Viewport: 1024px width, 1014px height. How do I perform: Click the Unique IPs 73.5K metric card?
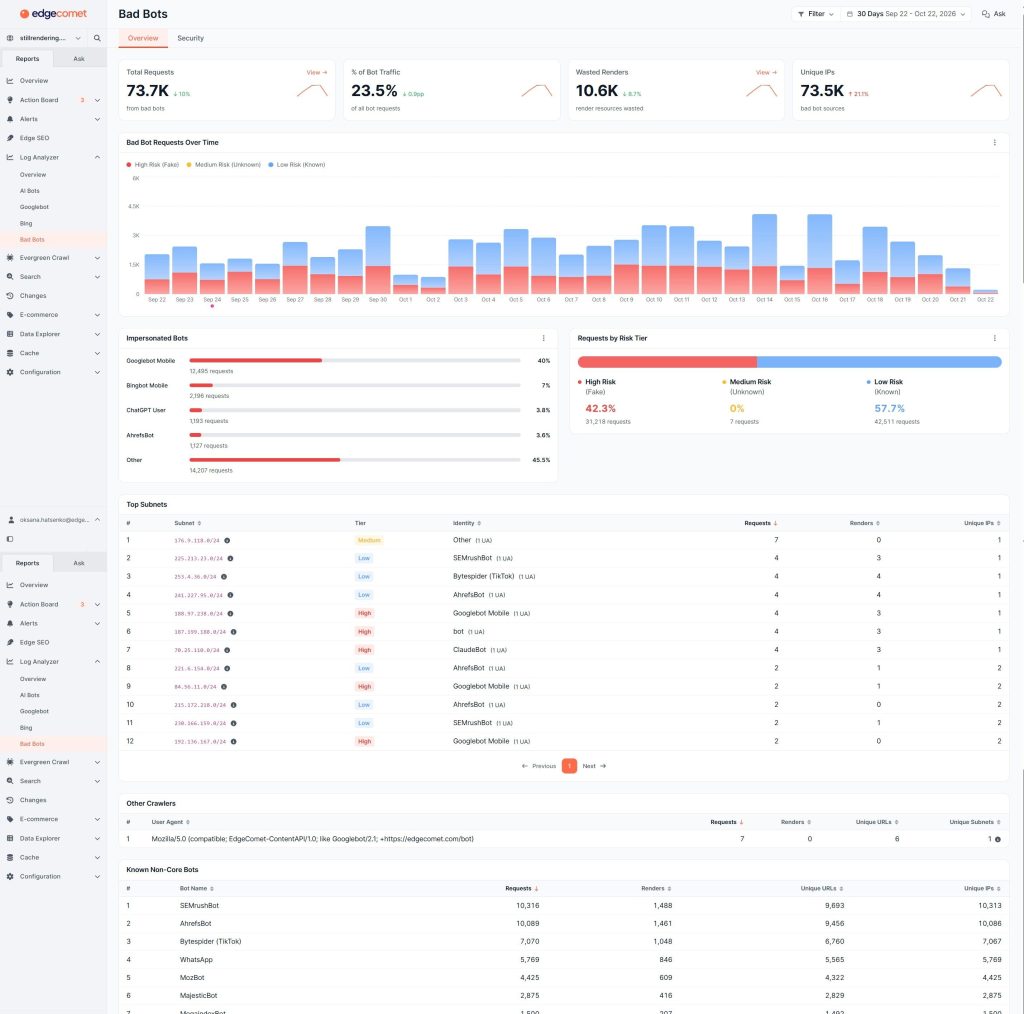point(901,90)
